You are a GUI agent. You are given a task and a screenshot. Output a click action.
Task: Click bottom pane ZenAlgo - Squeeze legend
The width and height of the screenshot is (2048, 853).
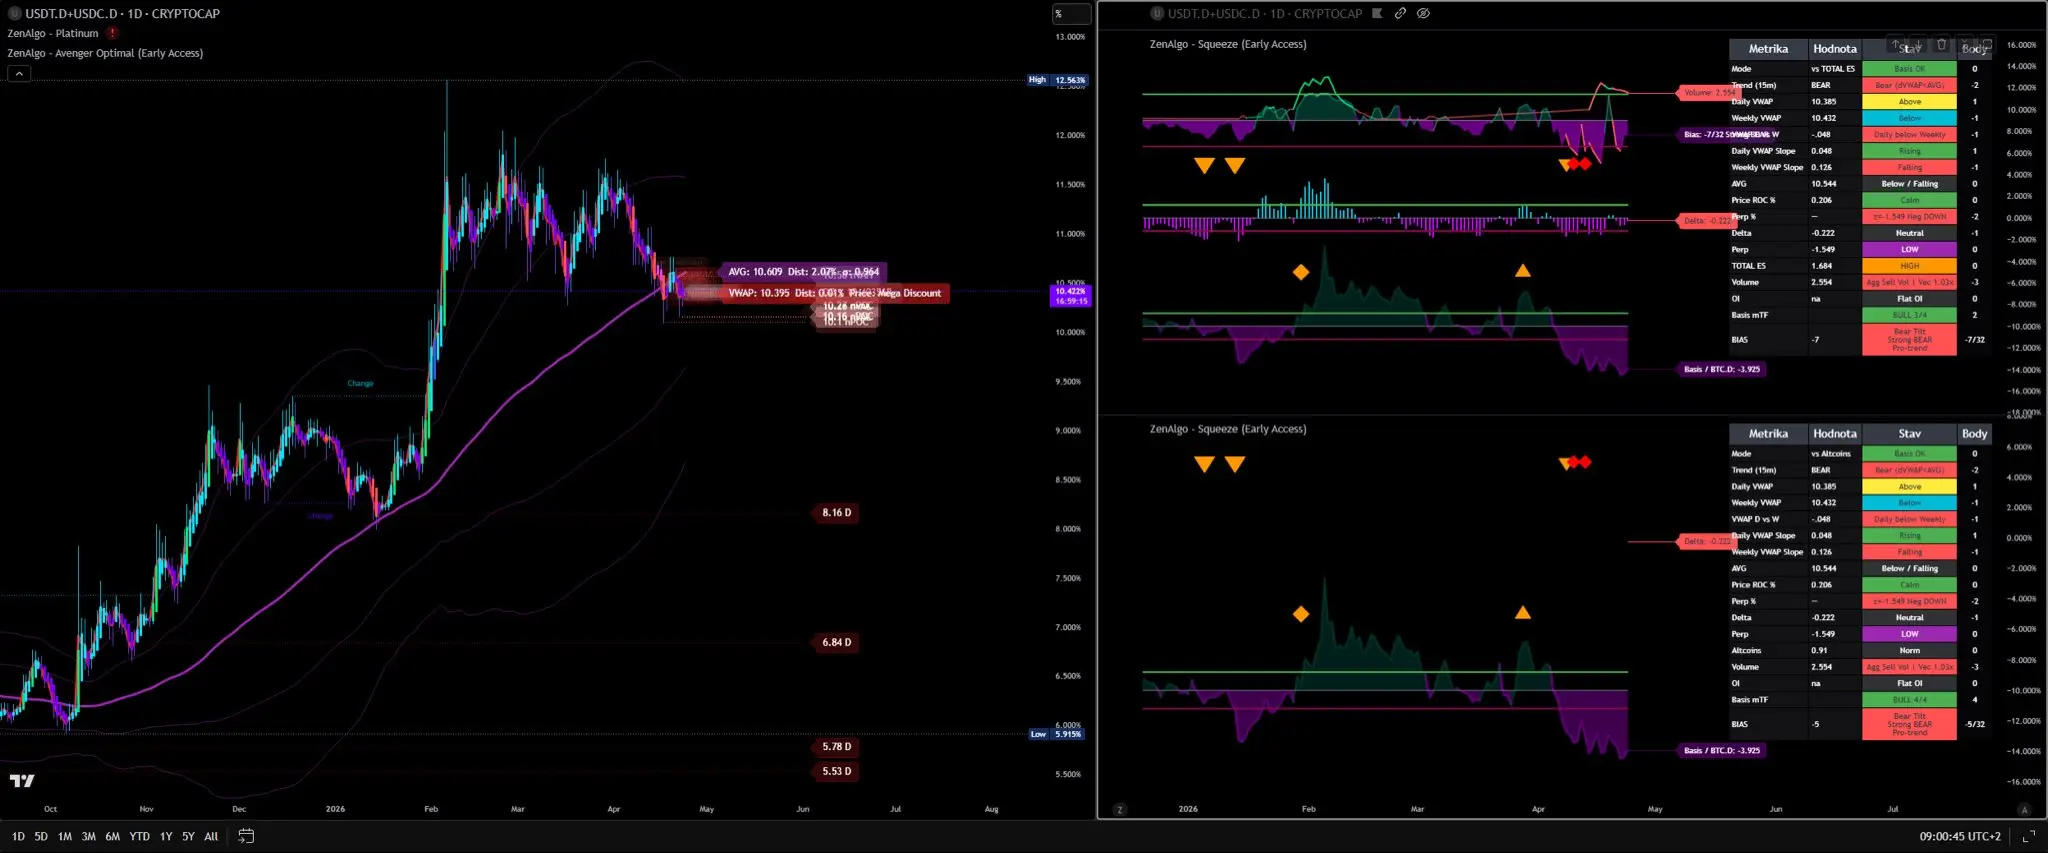pyautogui.click(x=1228, y=429)
